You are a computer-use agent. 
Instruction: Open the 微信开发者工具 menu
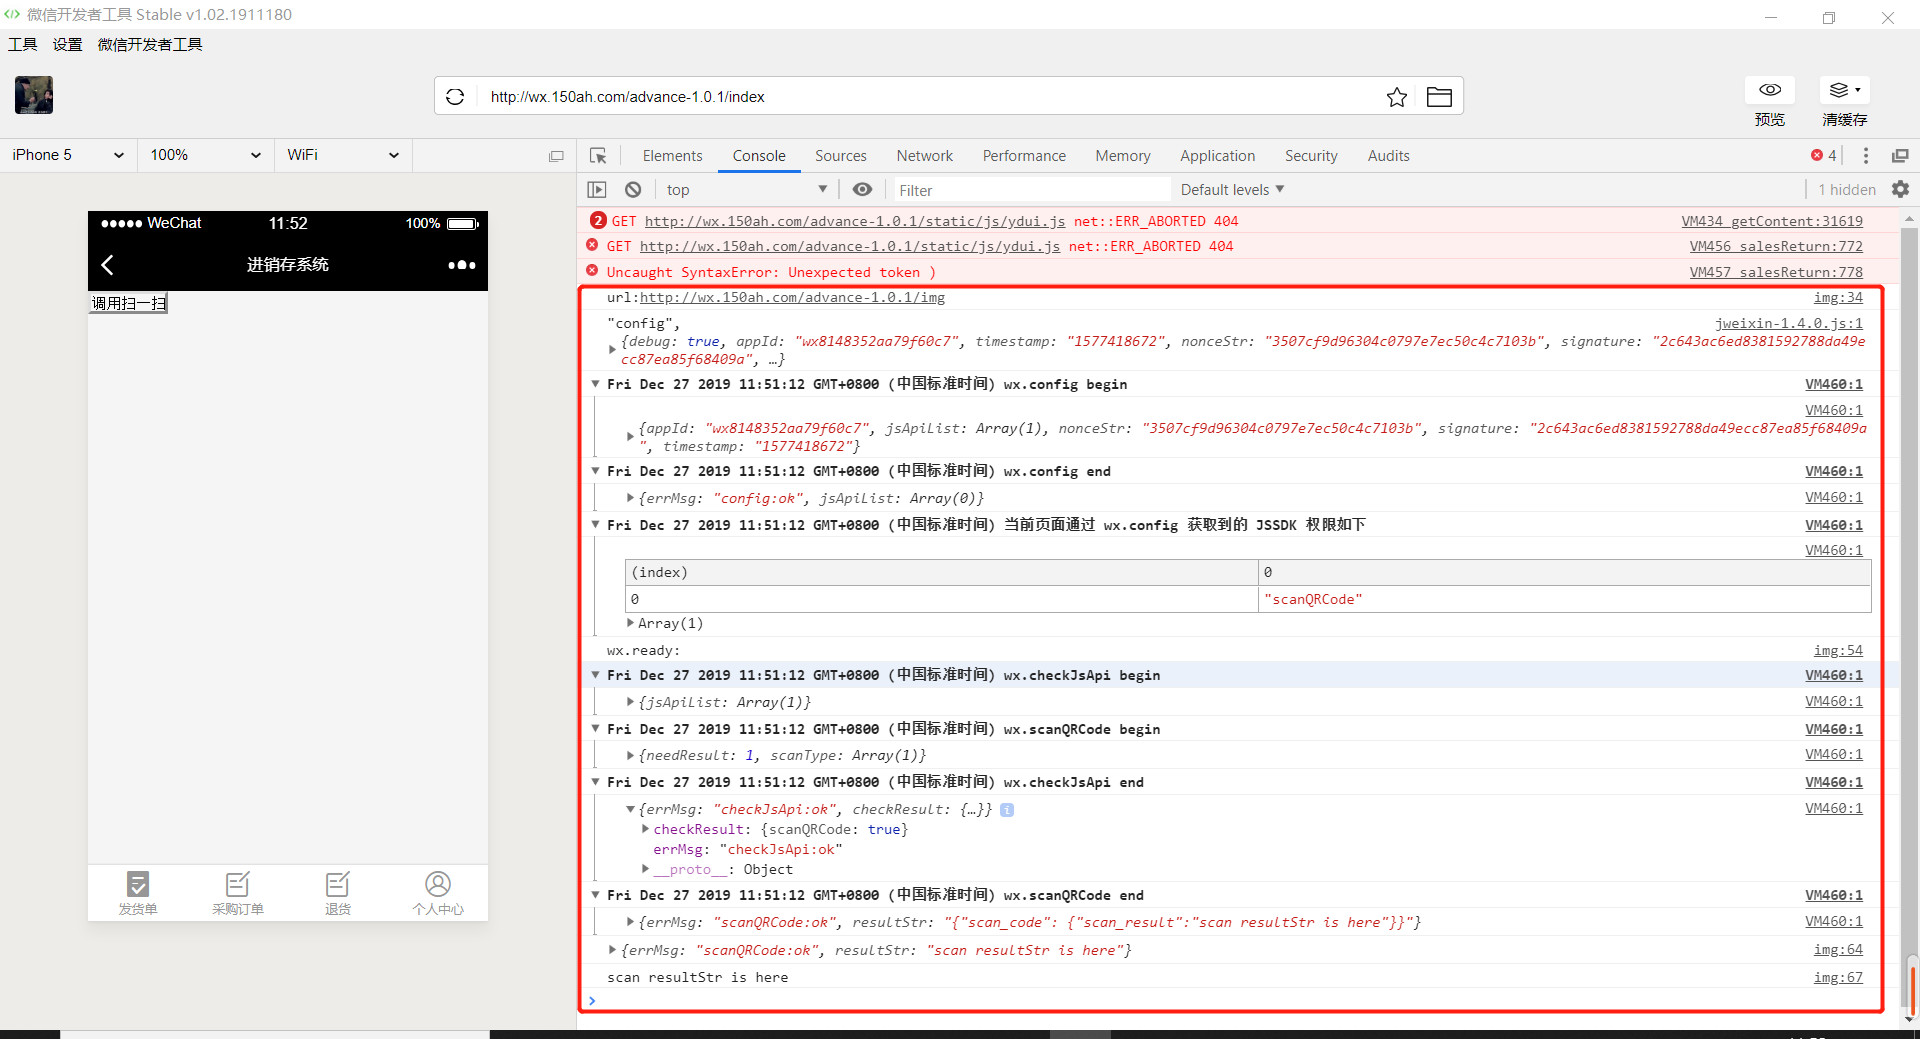150,44
